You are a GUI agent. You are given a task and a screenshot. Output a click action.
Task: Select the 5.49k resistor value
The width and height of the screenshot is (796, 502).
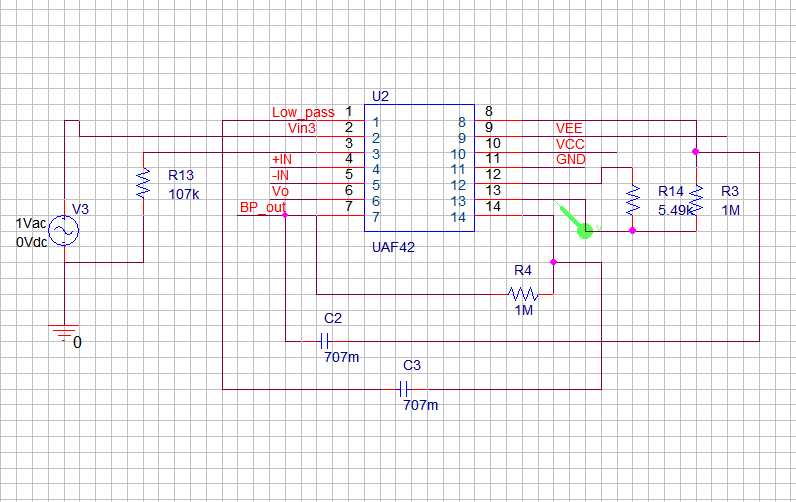tap(676, 210)
